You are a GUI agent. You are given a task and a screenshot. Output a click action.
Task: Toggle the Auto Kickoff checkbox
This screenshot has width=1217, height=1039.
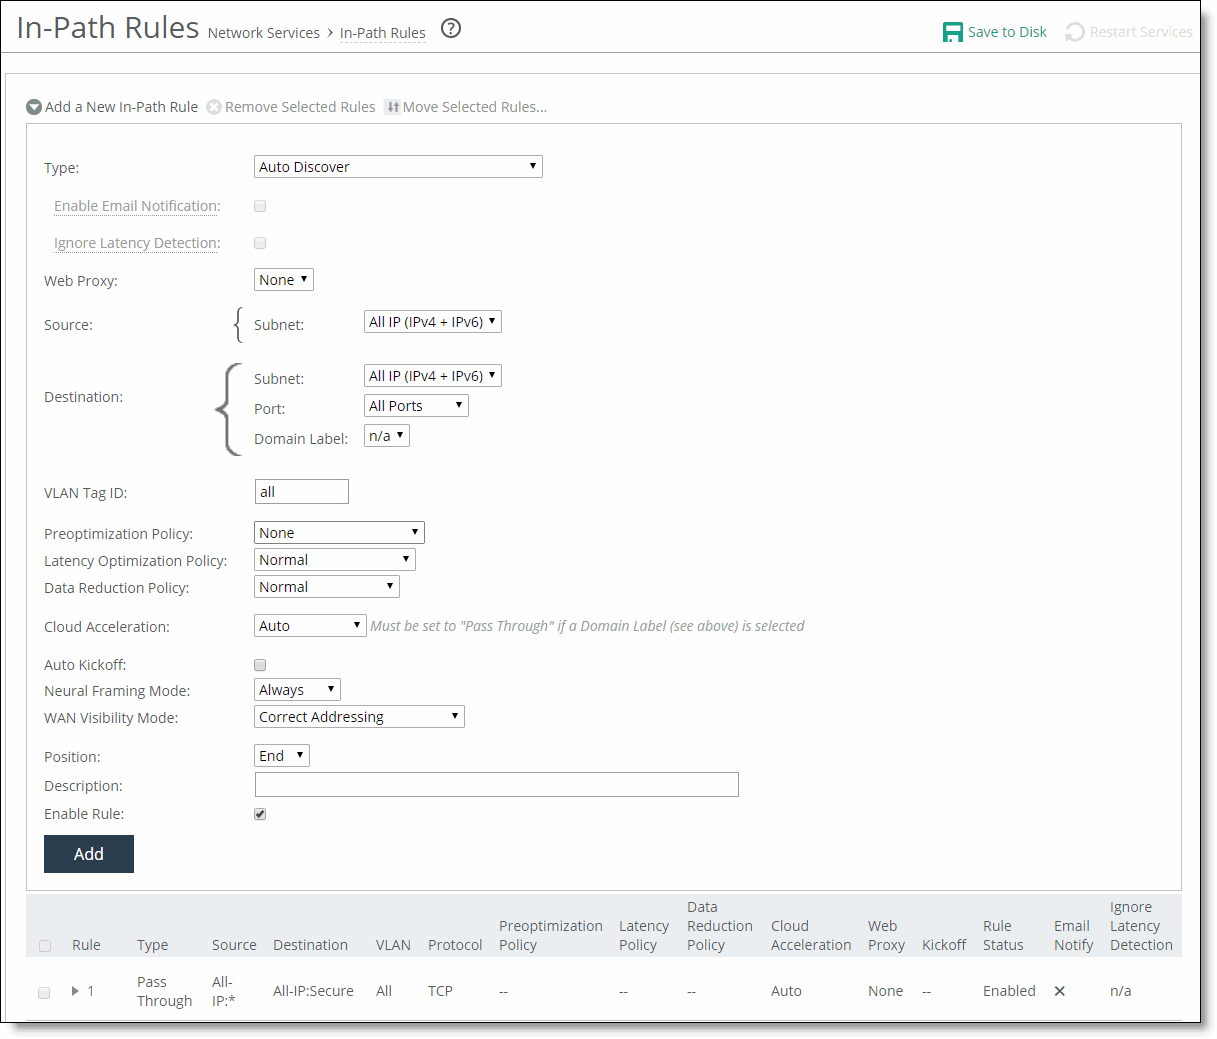260,665
